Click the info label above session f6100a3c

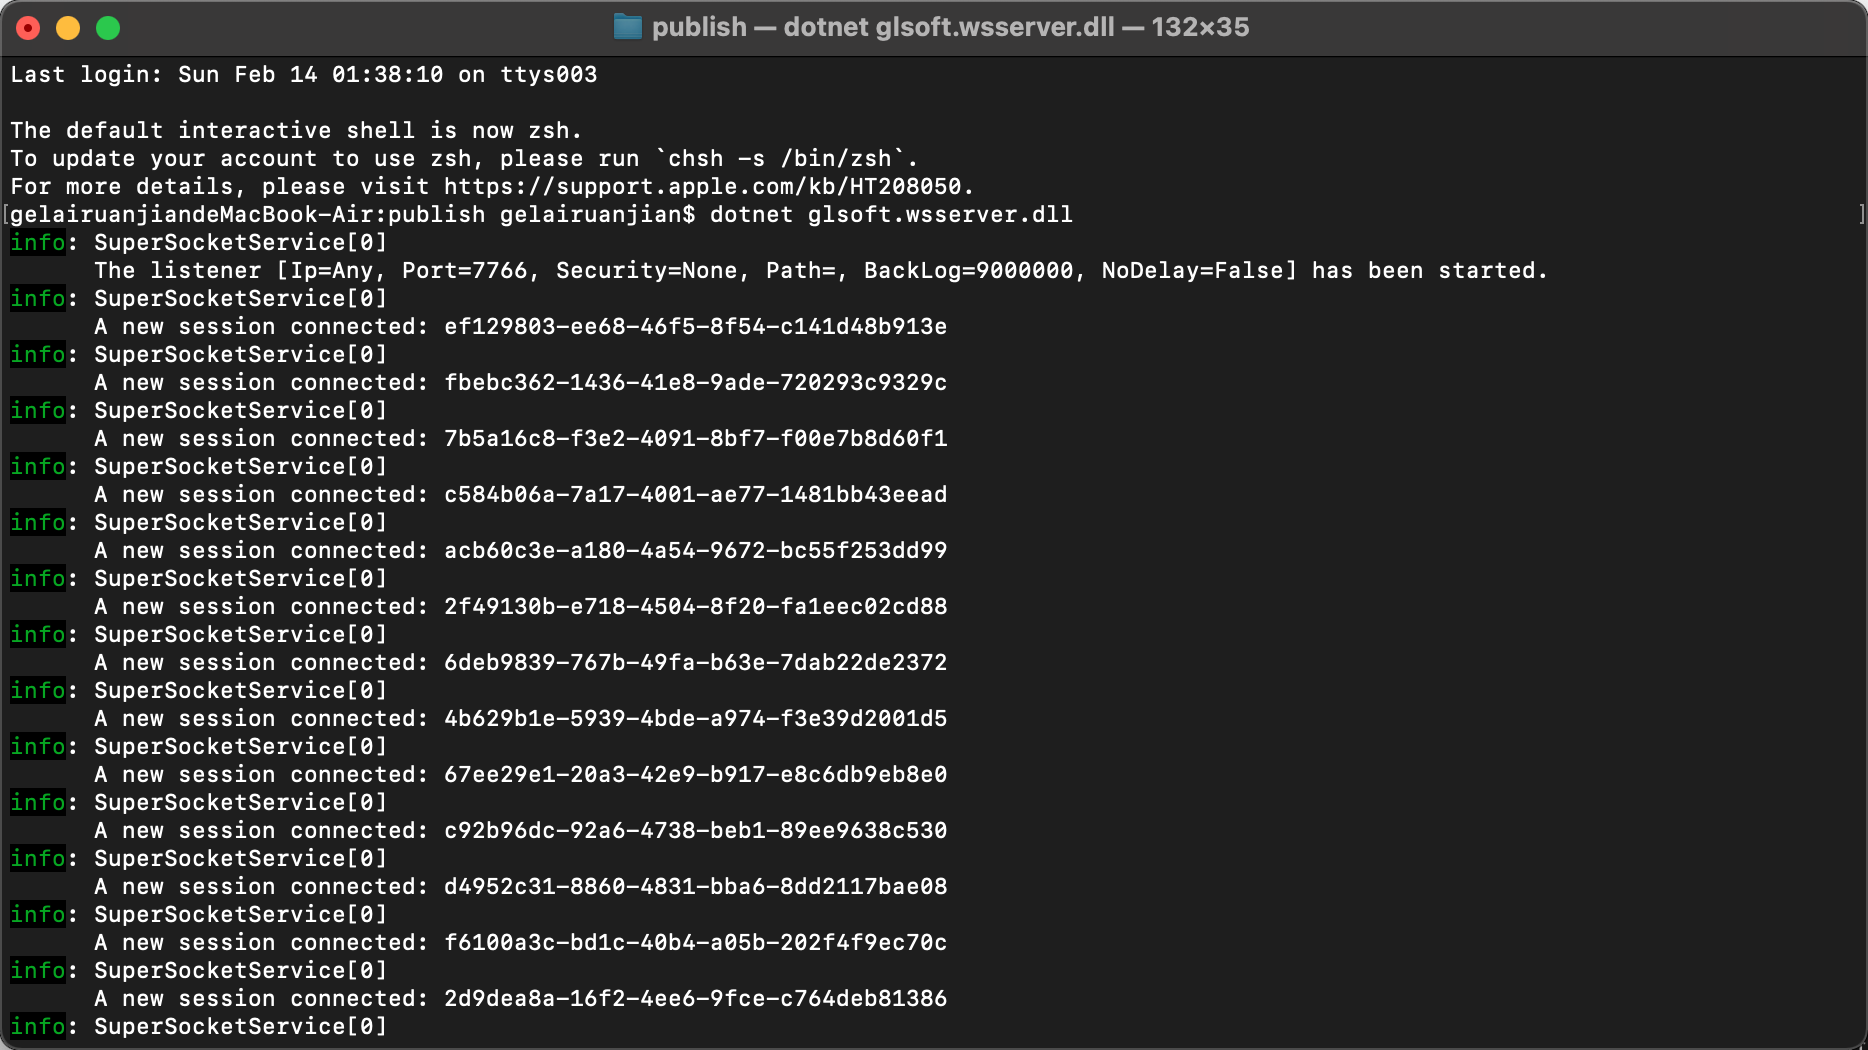click(38, 914)
